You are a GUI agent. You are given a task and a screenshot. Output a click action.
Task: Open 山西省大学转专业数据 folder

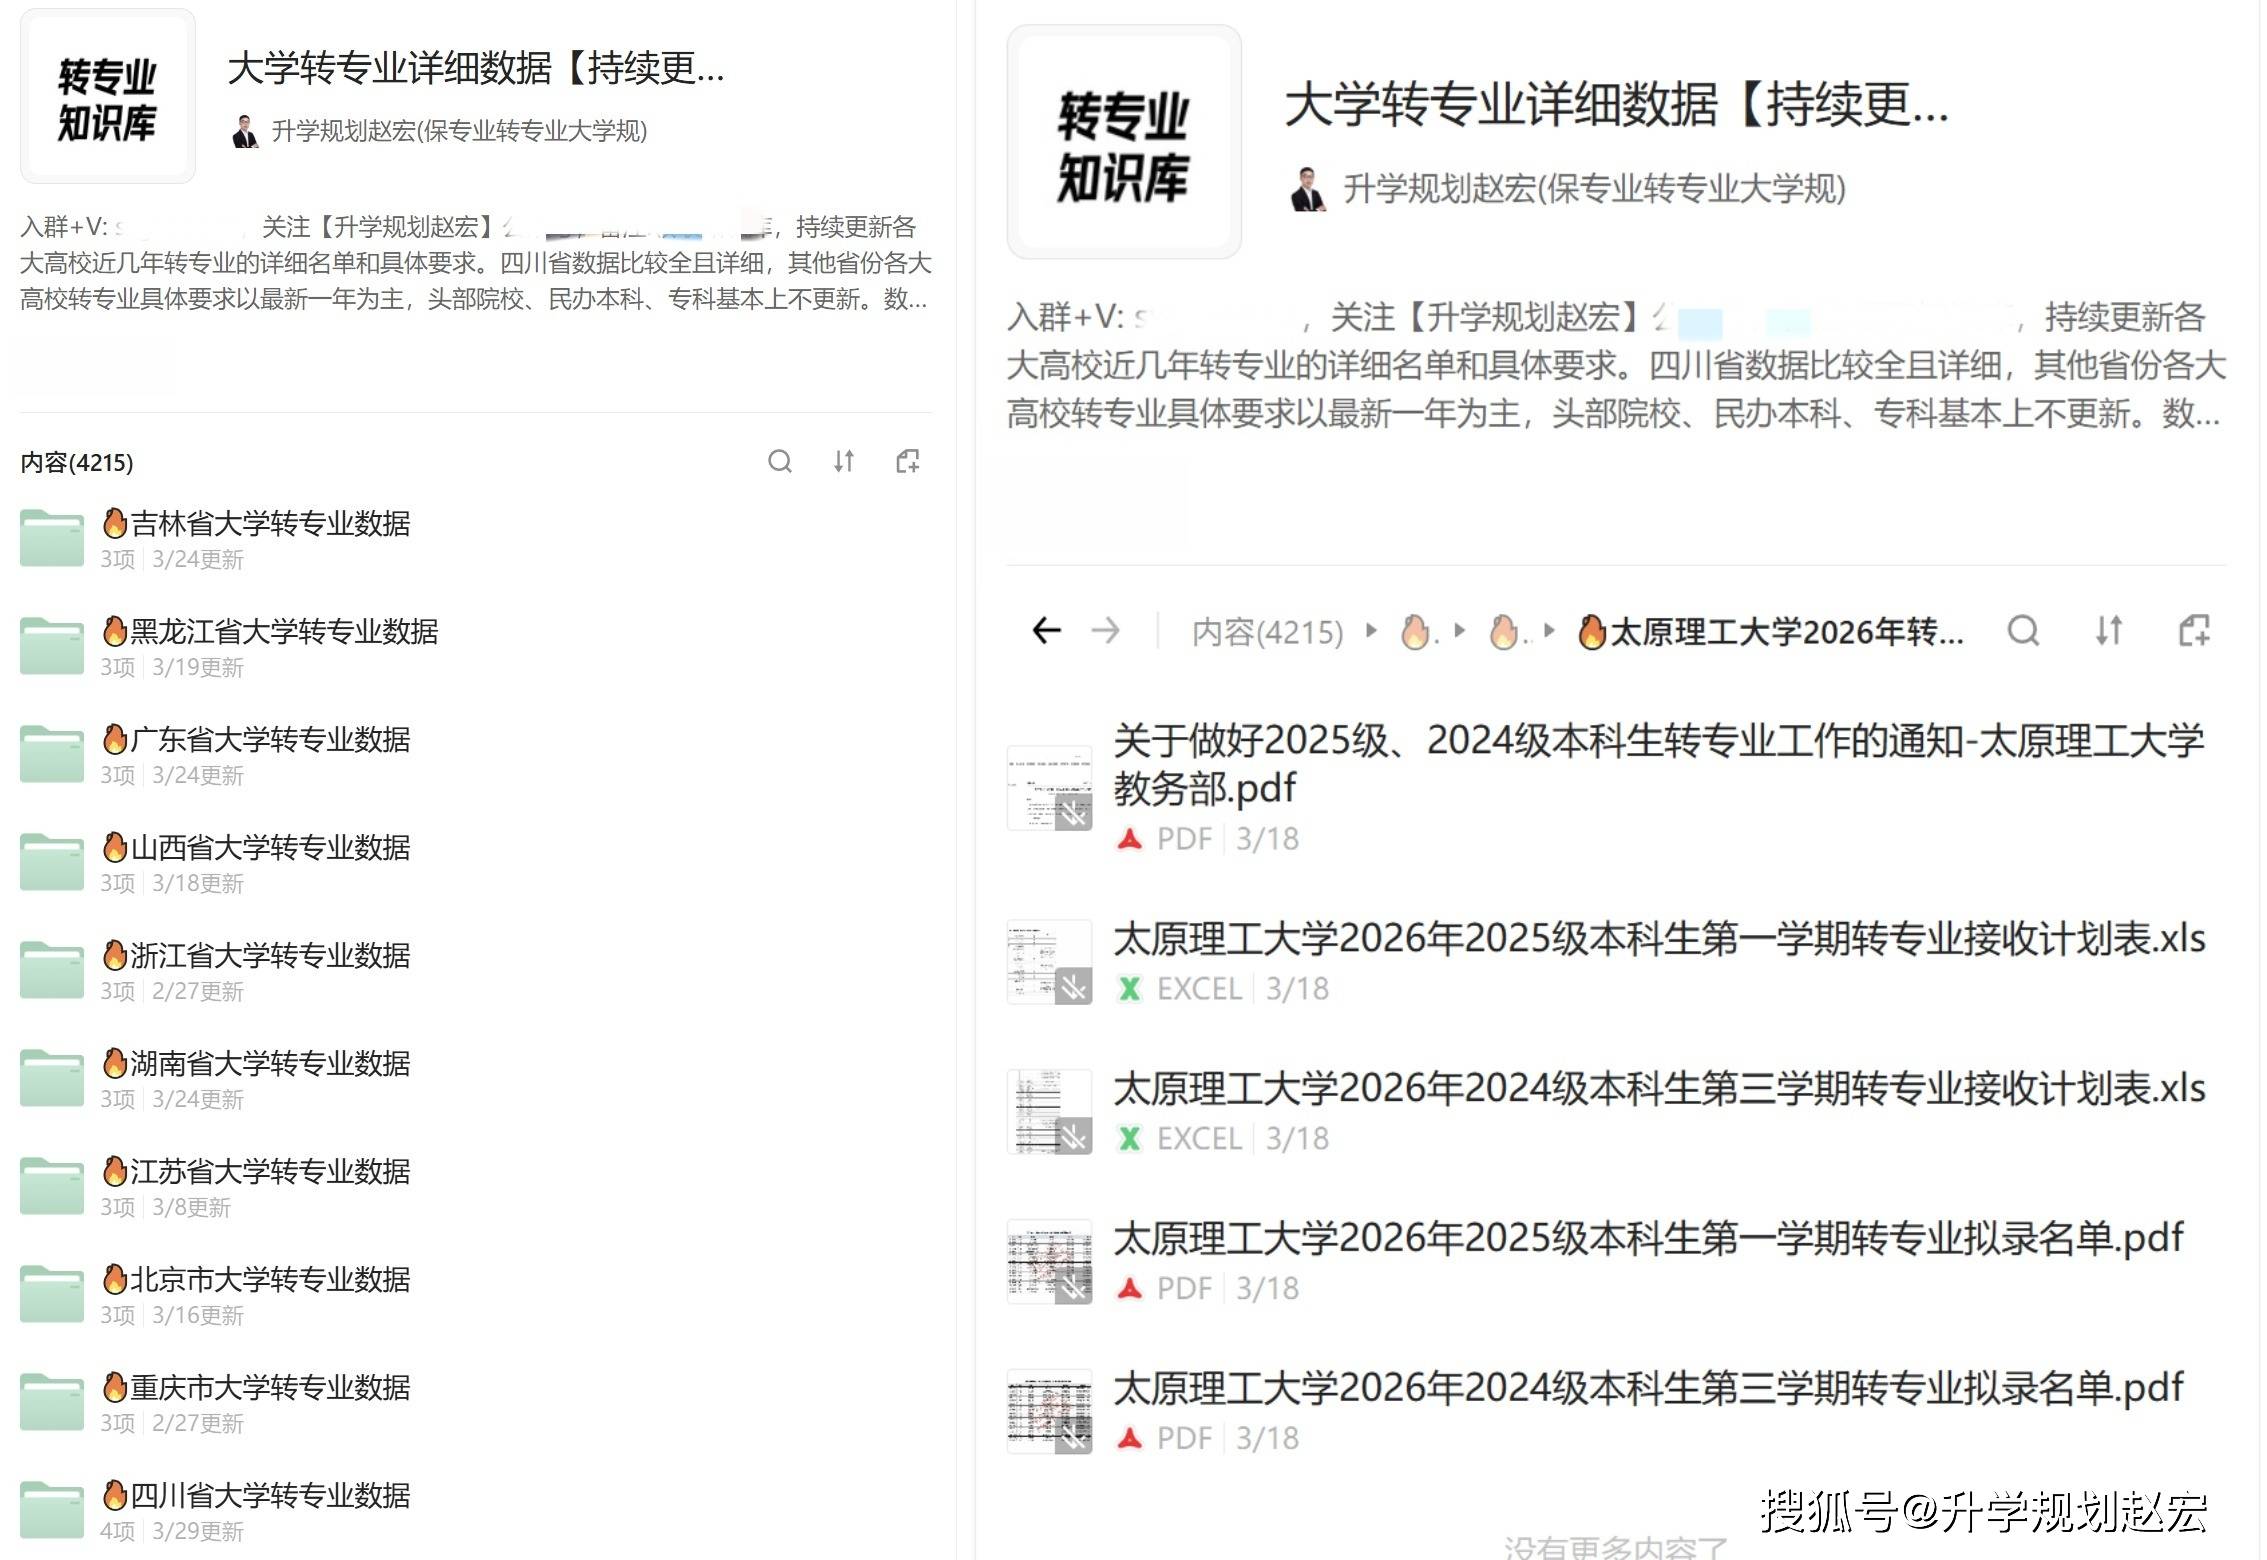270,848
